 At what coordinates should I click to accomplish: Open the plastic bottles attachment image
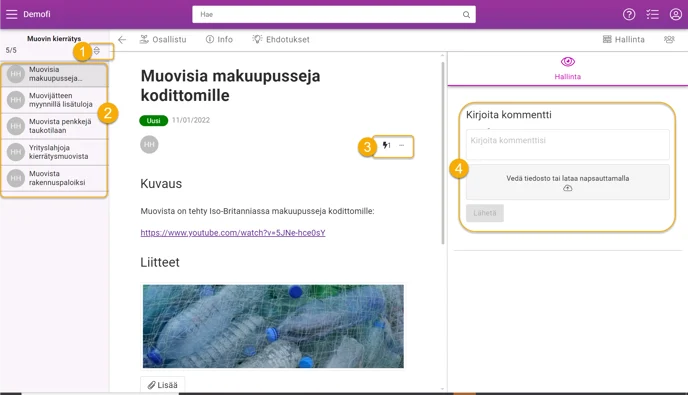pyautogui.click(x=273, y=326)
